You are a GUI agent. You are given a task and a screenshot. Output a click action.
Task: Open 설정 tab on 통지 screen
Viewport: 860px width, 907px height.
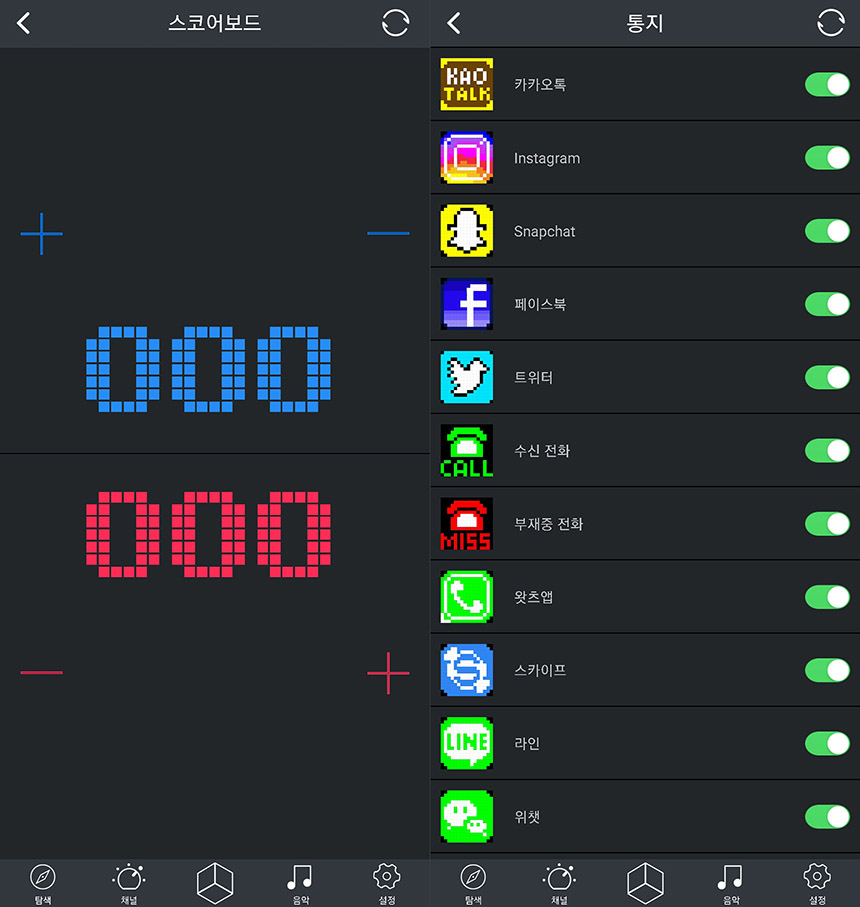pyautogui.click(x=817, y=884)
